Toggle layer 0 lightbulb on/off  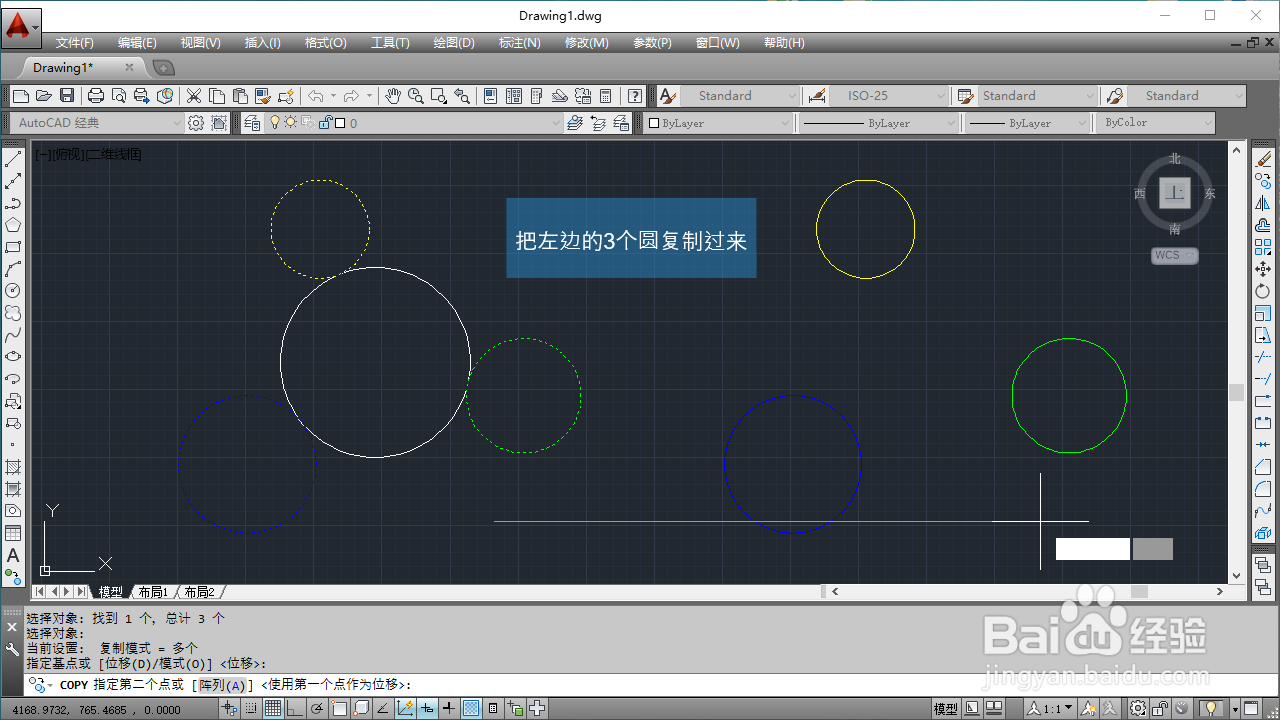(x=273, y=123)
